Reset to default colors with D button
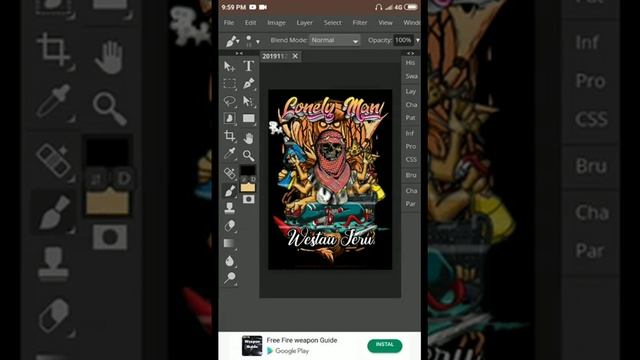Viewport: 640px width, 360px height. (253, 180)
